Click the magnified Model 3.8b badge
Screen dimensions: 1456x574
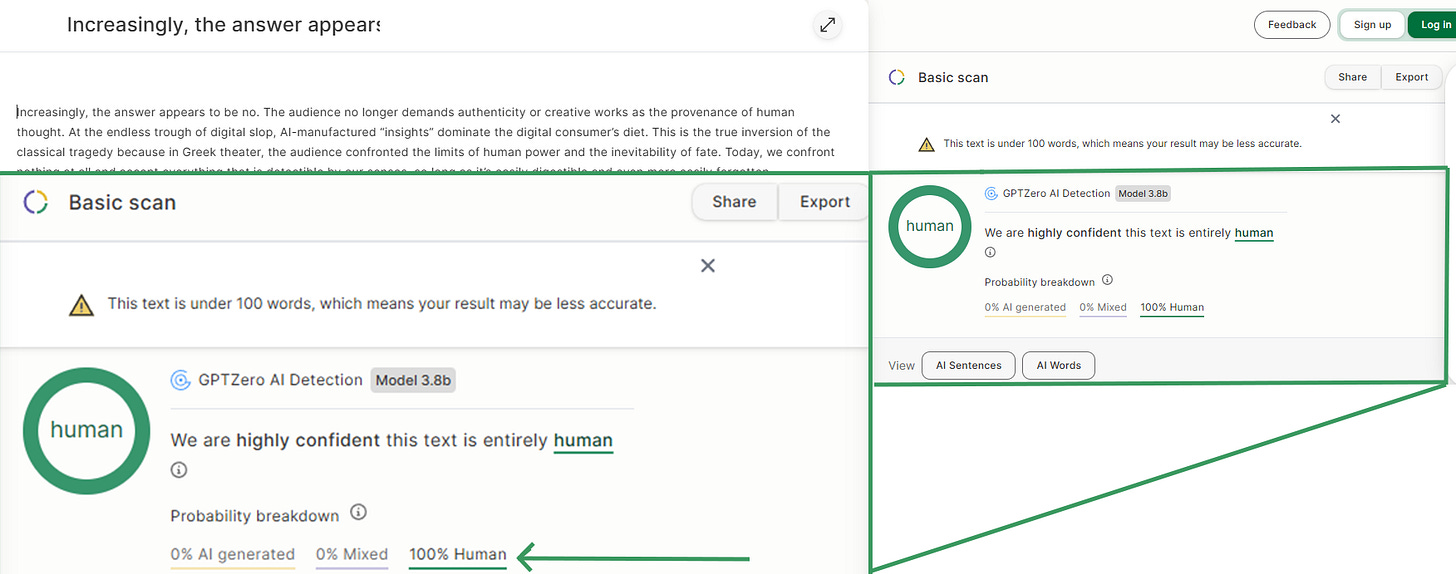pyautogui.click(x=413, y=380)
